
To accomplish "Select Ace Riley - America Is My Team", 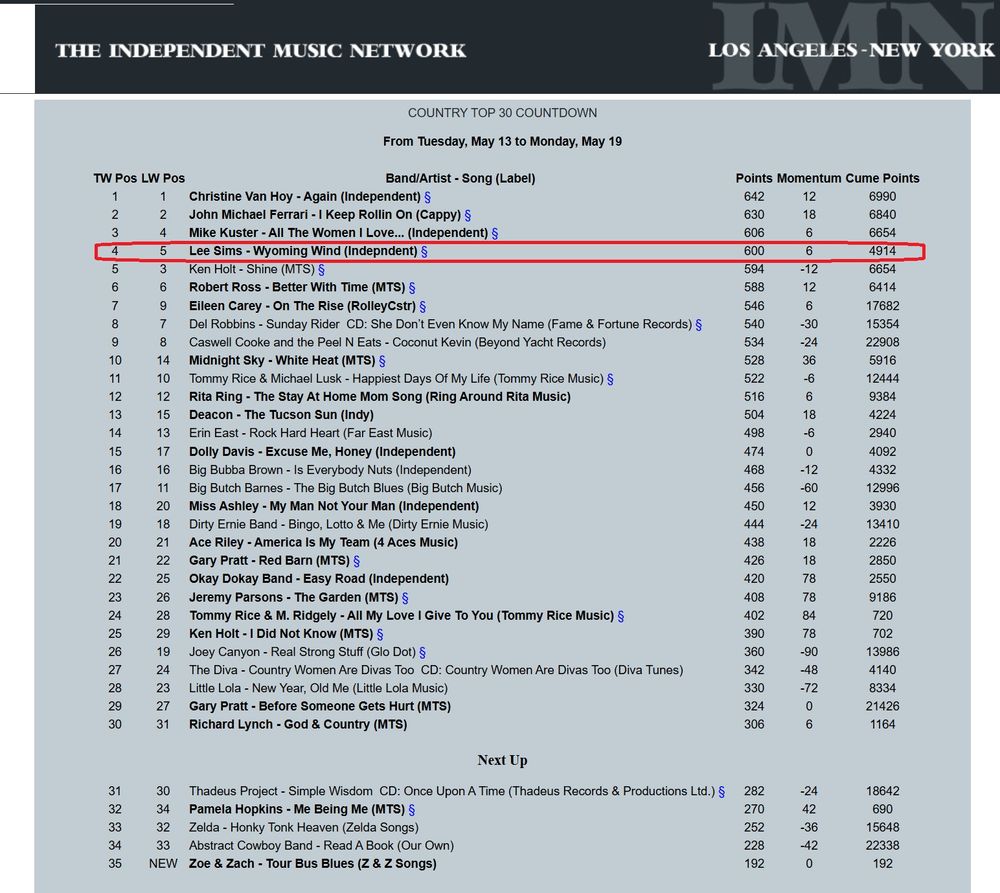I will click(323, 543).
